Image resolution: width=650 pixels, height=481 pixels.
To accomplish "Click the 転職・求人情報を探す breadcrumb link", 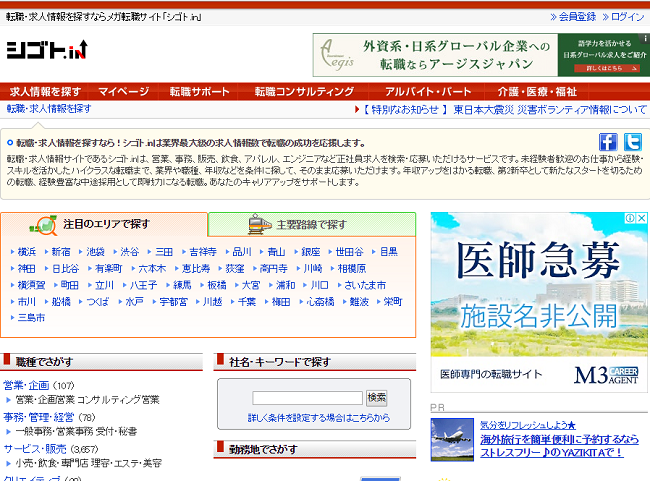I will pyautogui.click(x=49, y=109).
